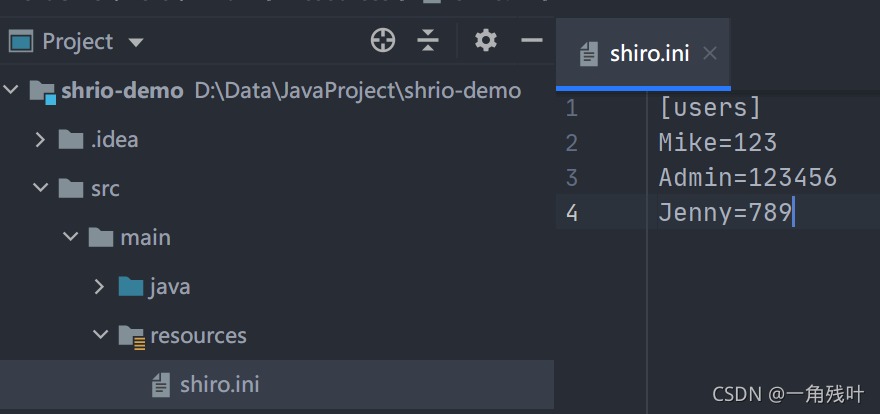Image resolution: width=880 pixels, height=414 pixels.
Task: Collapse the shrio-demo root node
Action: click(11, 89)
